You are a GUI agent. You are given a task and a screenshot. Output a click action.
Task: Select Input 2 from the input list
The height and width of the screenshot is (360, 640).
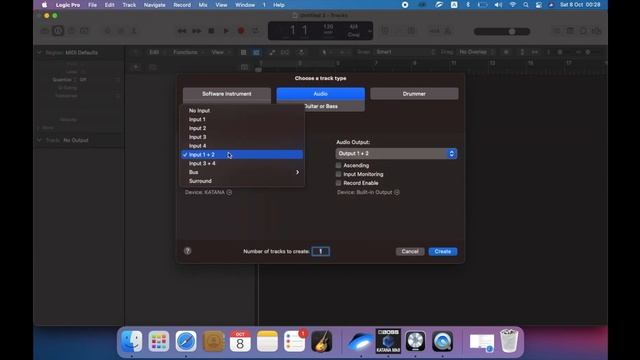coord(242,128)
